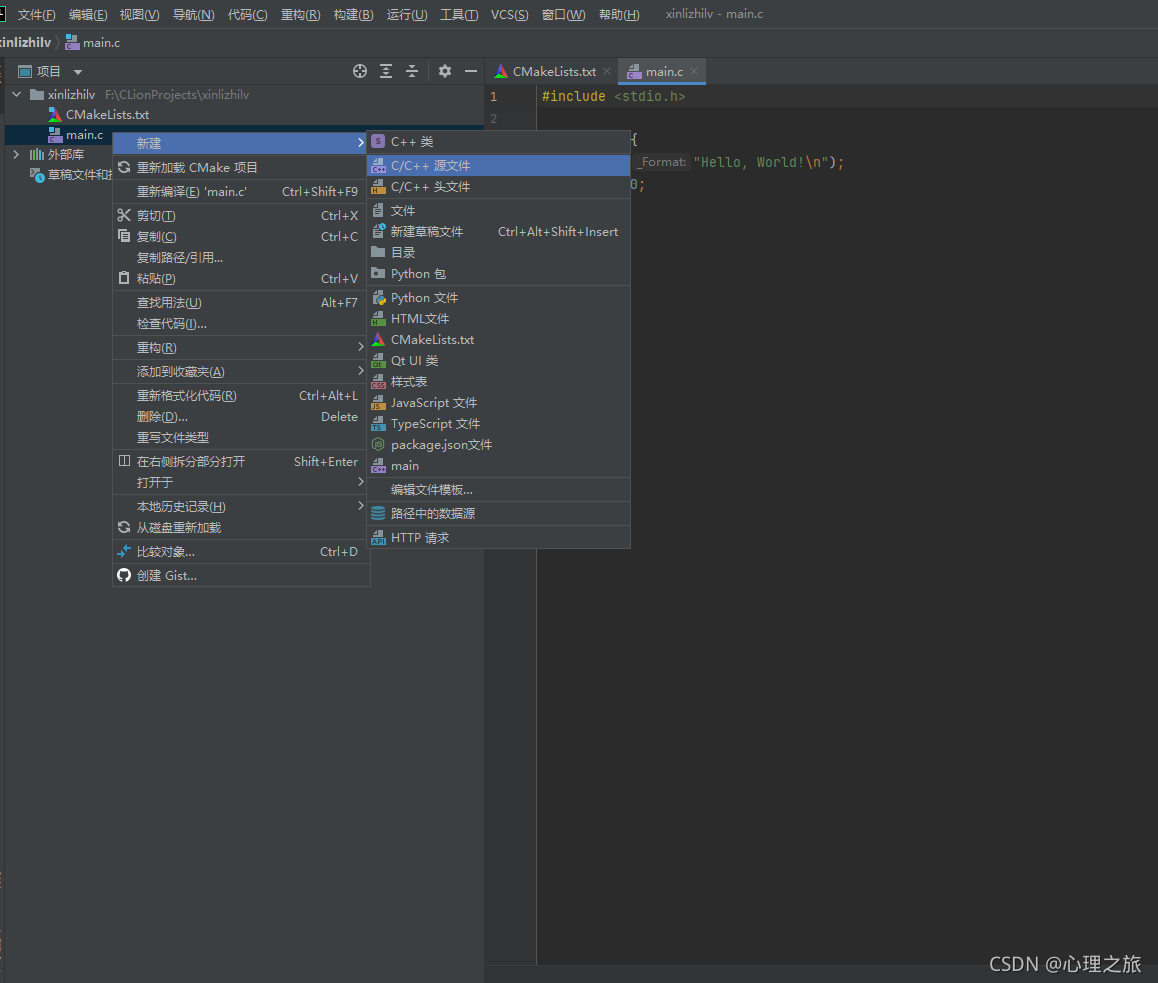Select main.c in the project tree
Viewport: 1158px width, 983px height.
pos(84,134)
